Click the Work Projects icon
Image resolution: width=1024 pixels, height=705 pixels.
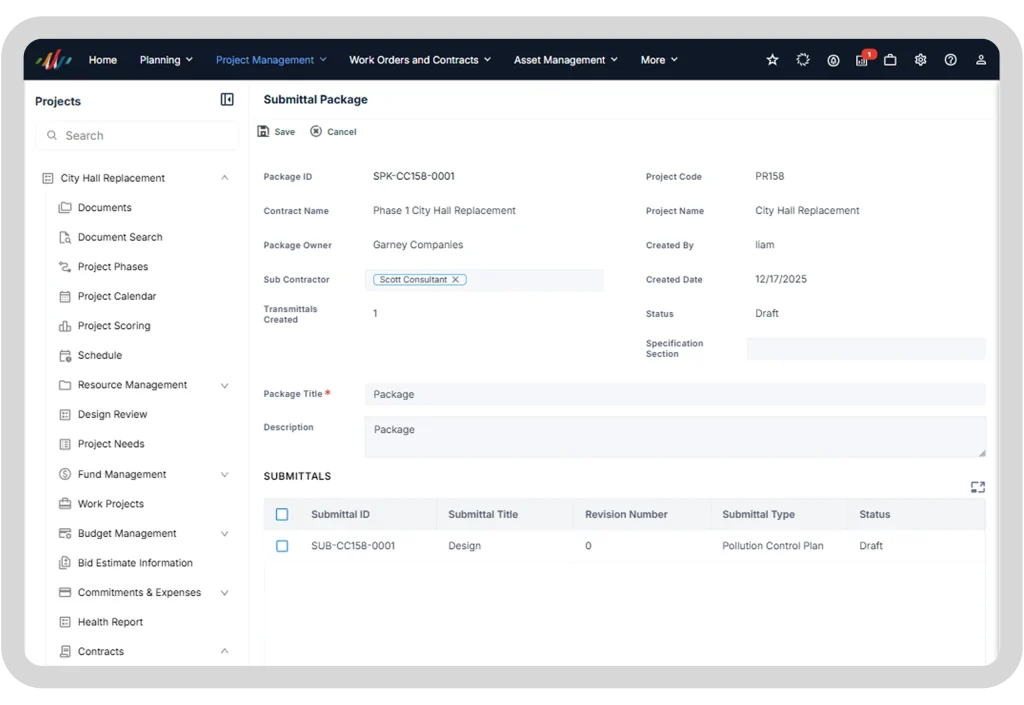click(x=65, y=503)
